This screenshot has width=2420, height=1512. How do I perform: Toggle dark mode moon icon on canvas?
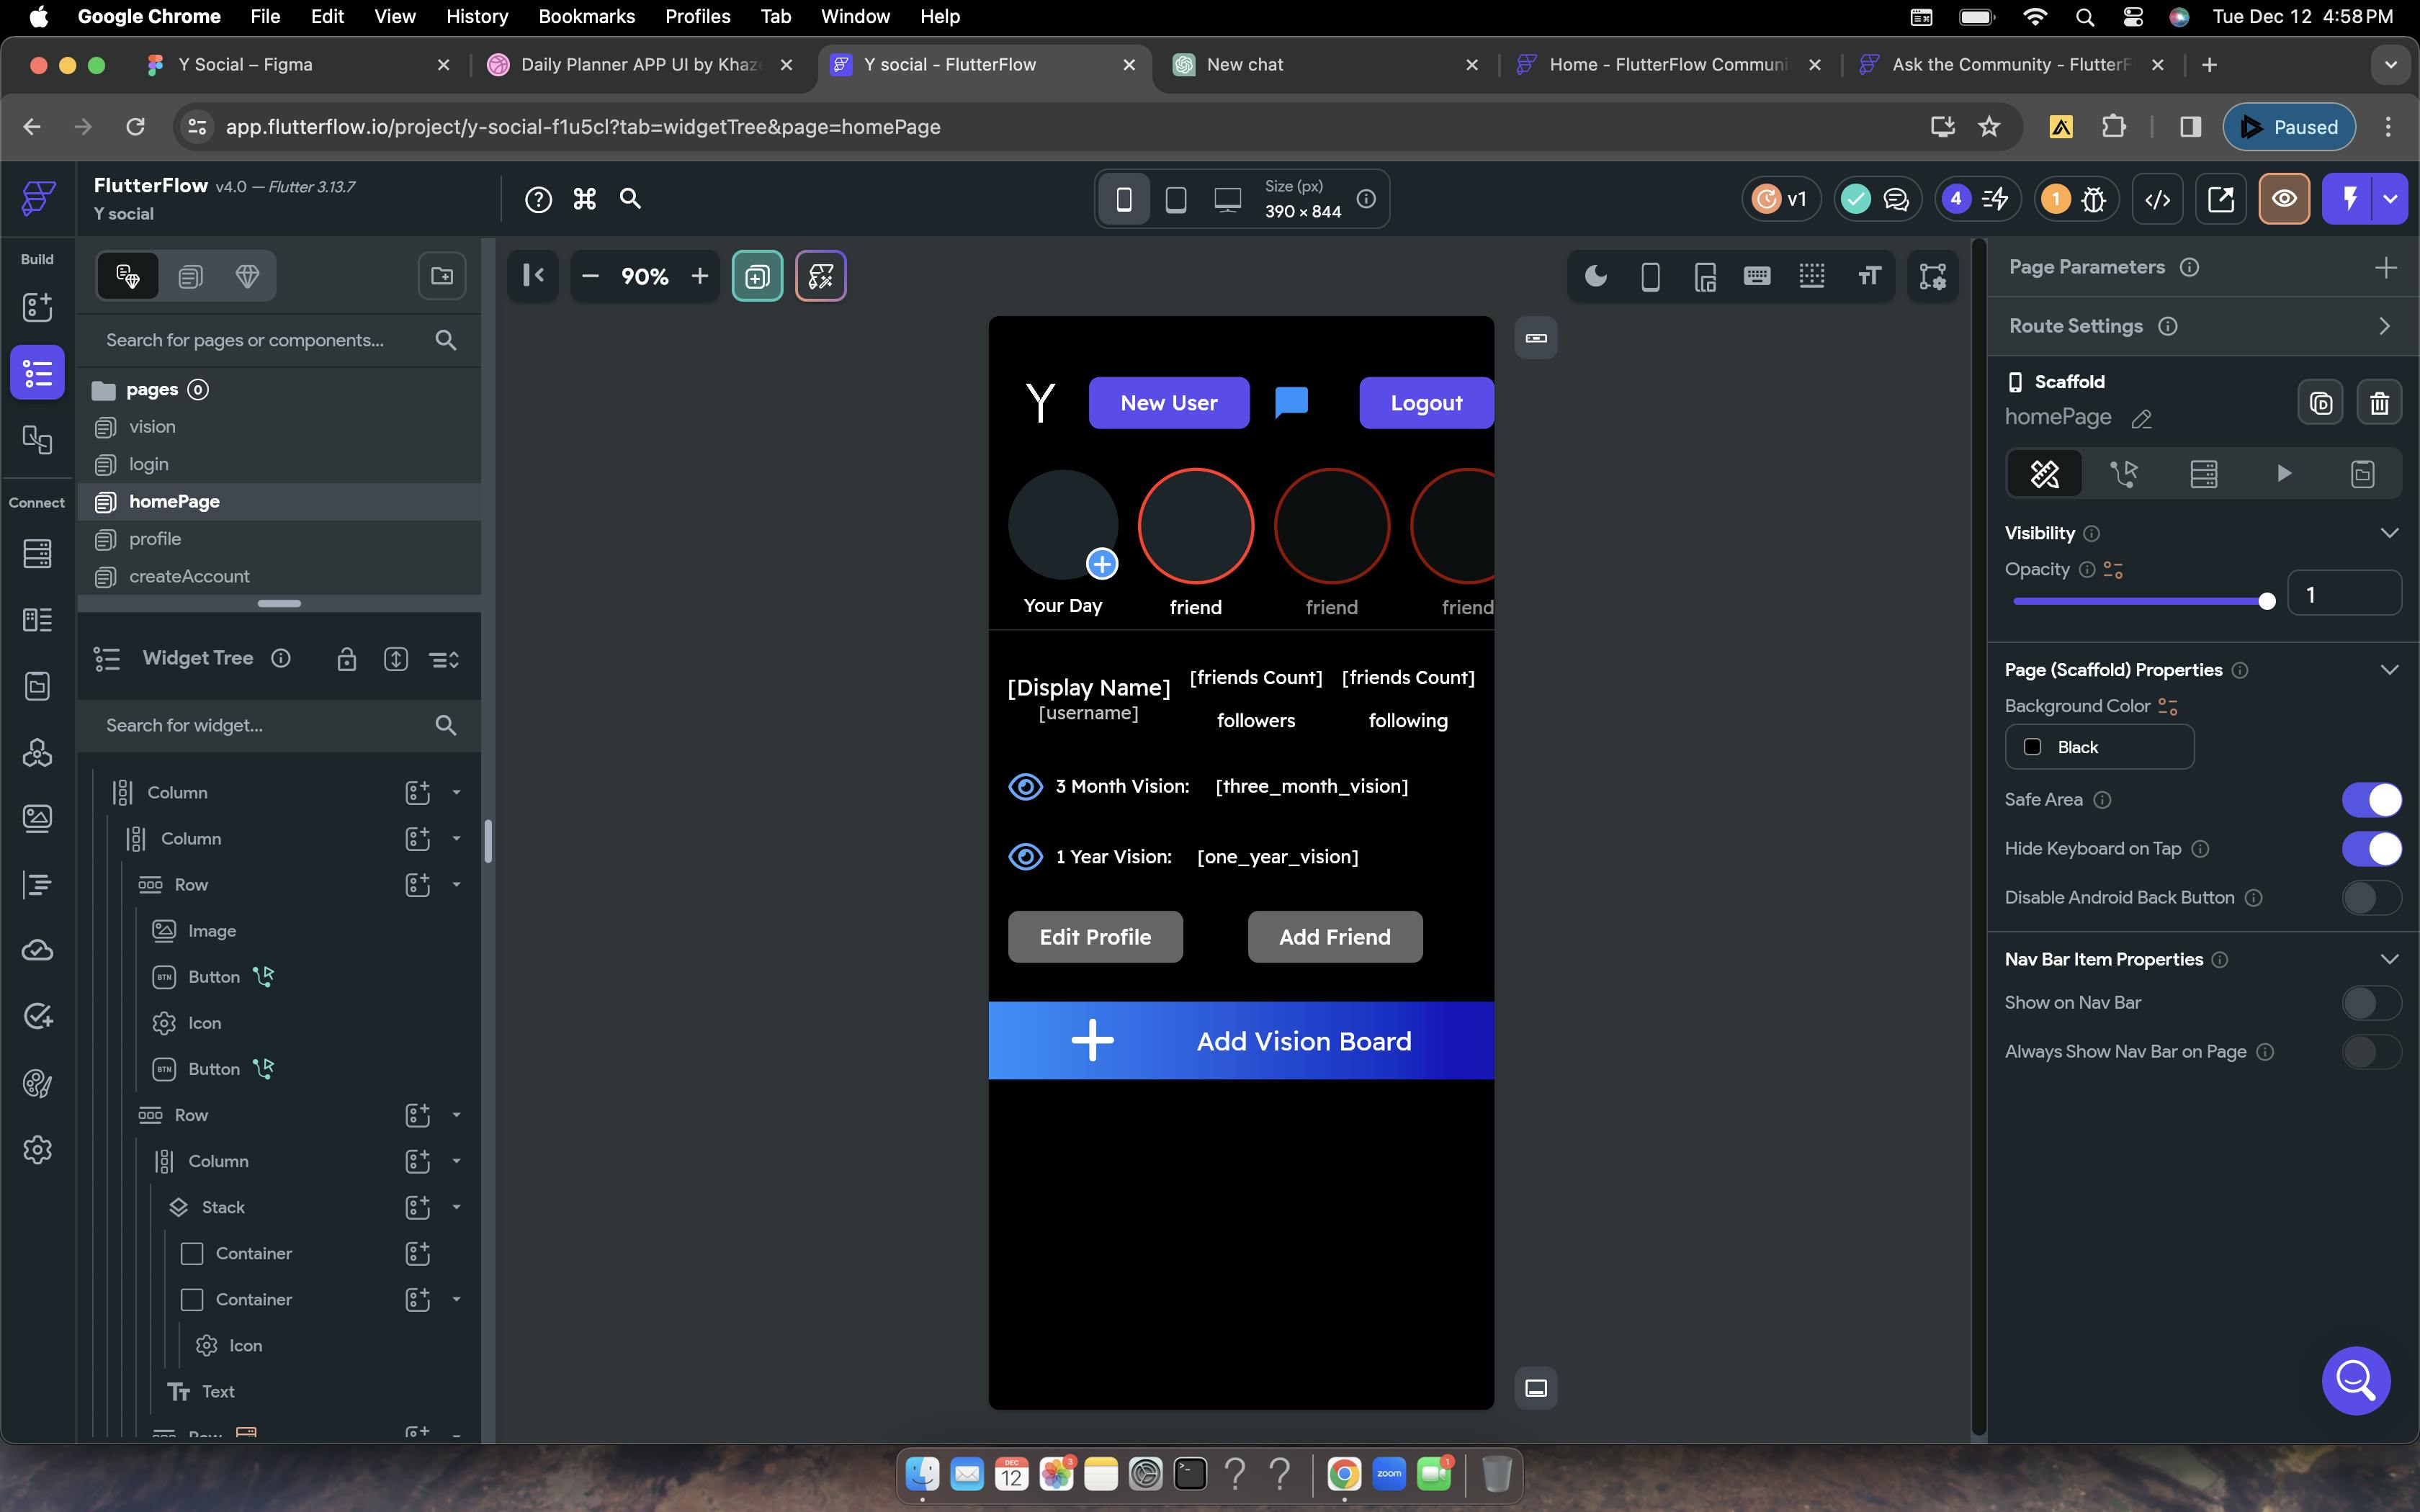coord(1595,276)
